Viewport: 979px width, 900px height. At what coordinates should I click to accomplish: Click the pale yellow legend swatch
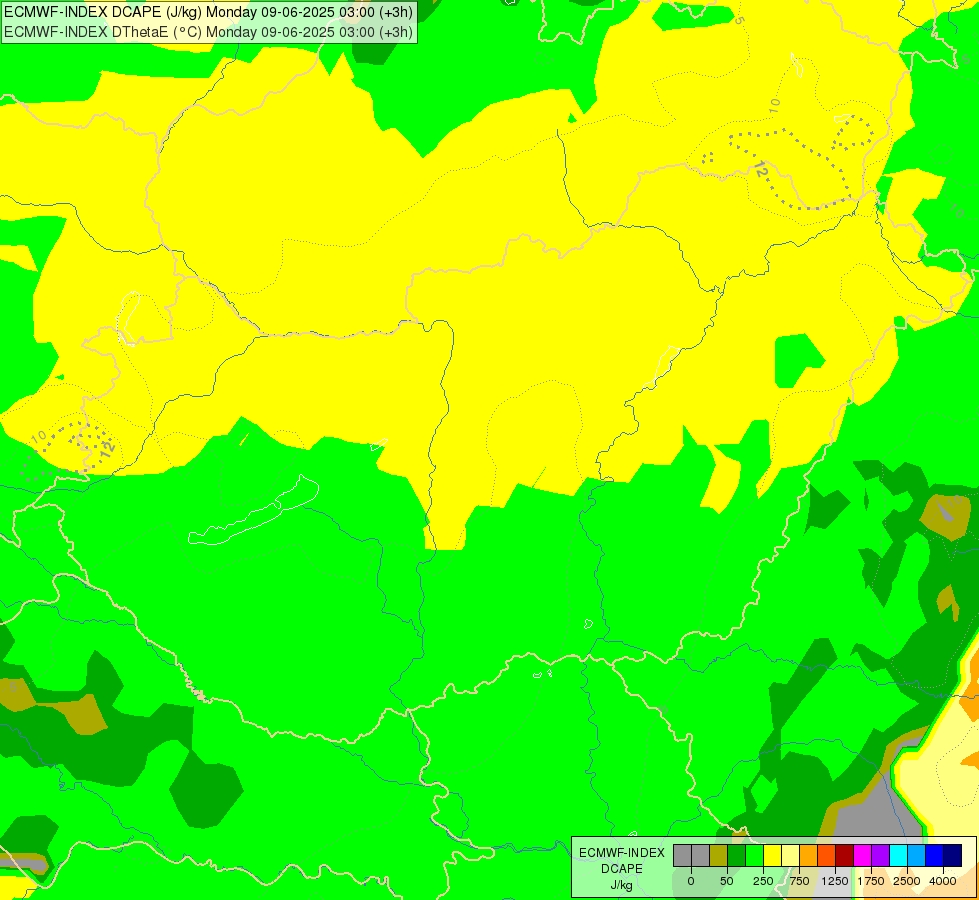tap(790, 855)
